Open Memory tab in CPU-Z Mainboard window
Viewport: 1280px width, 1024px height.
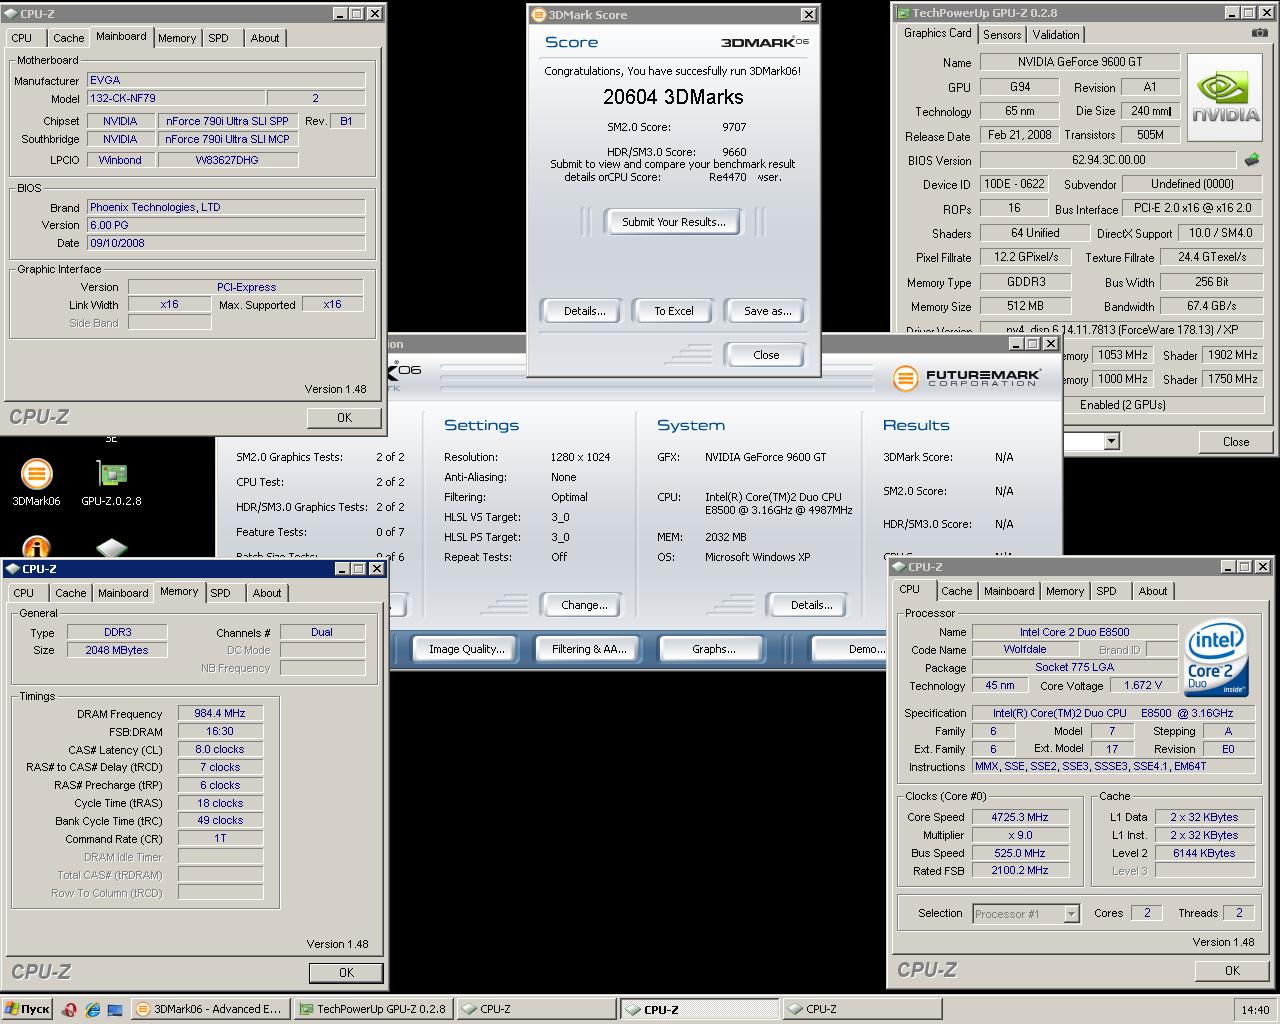(x=177, y=38)
